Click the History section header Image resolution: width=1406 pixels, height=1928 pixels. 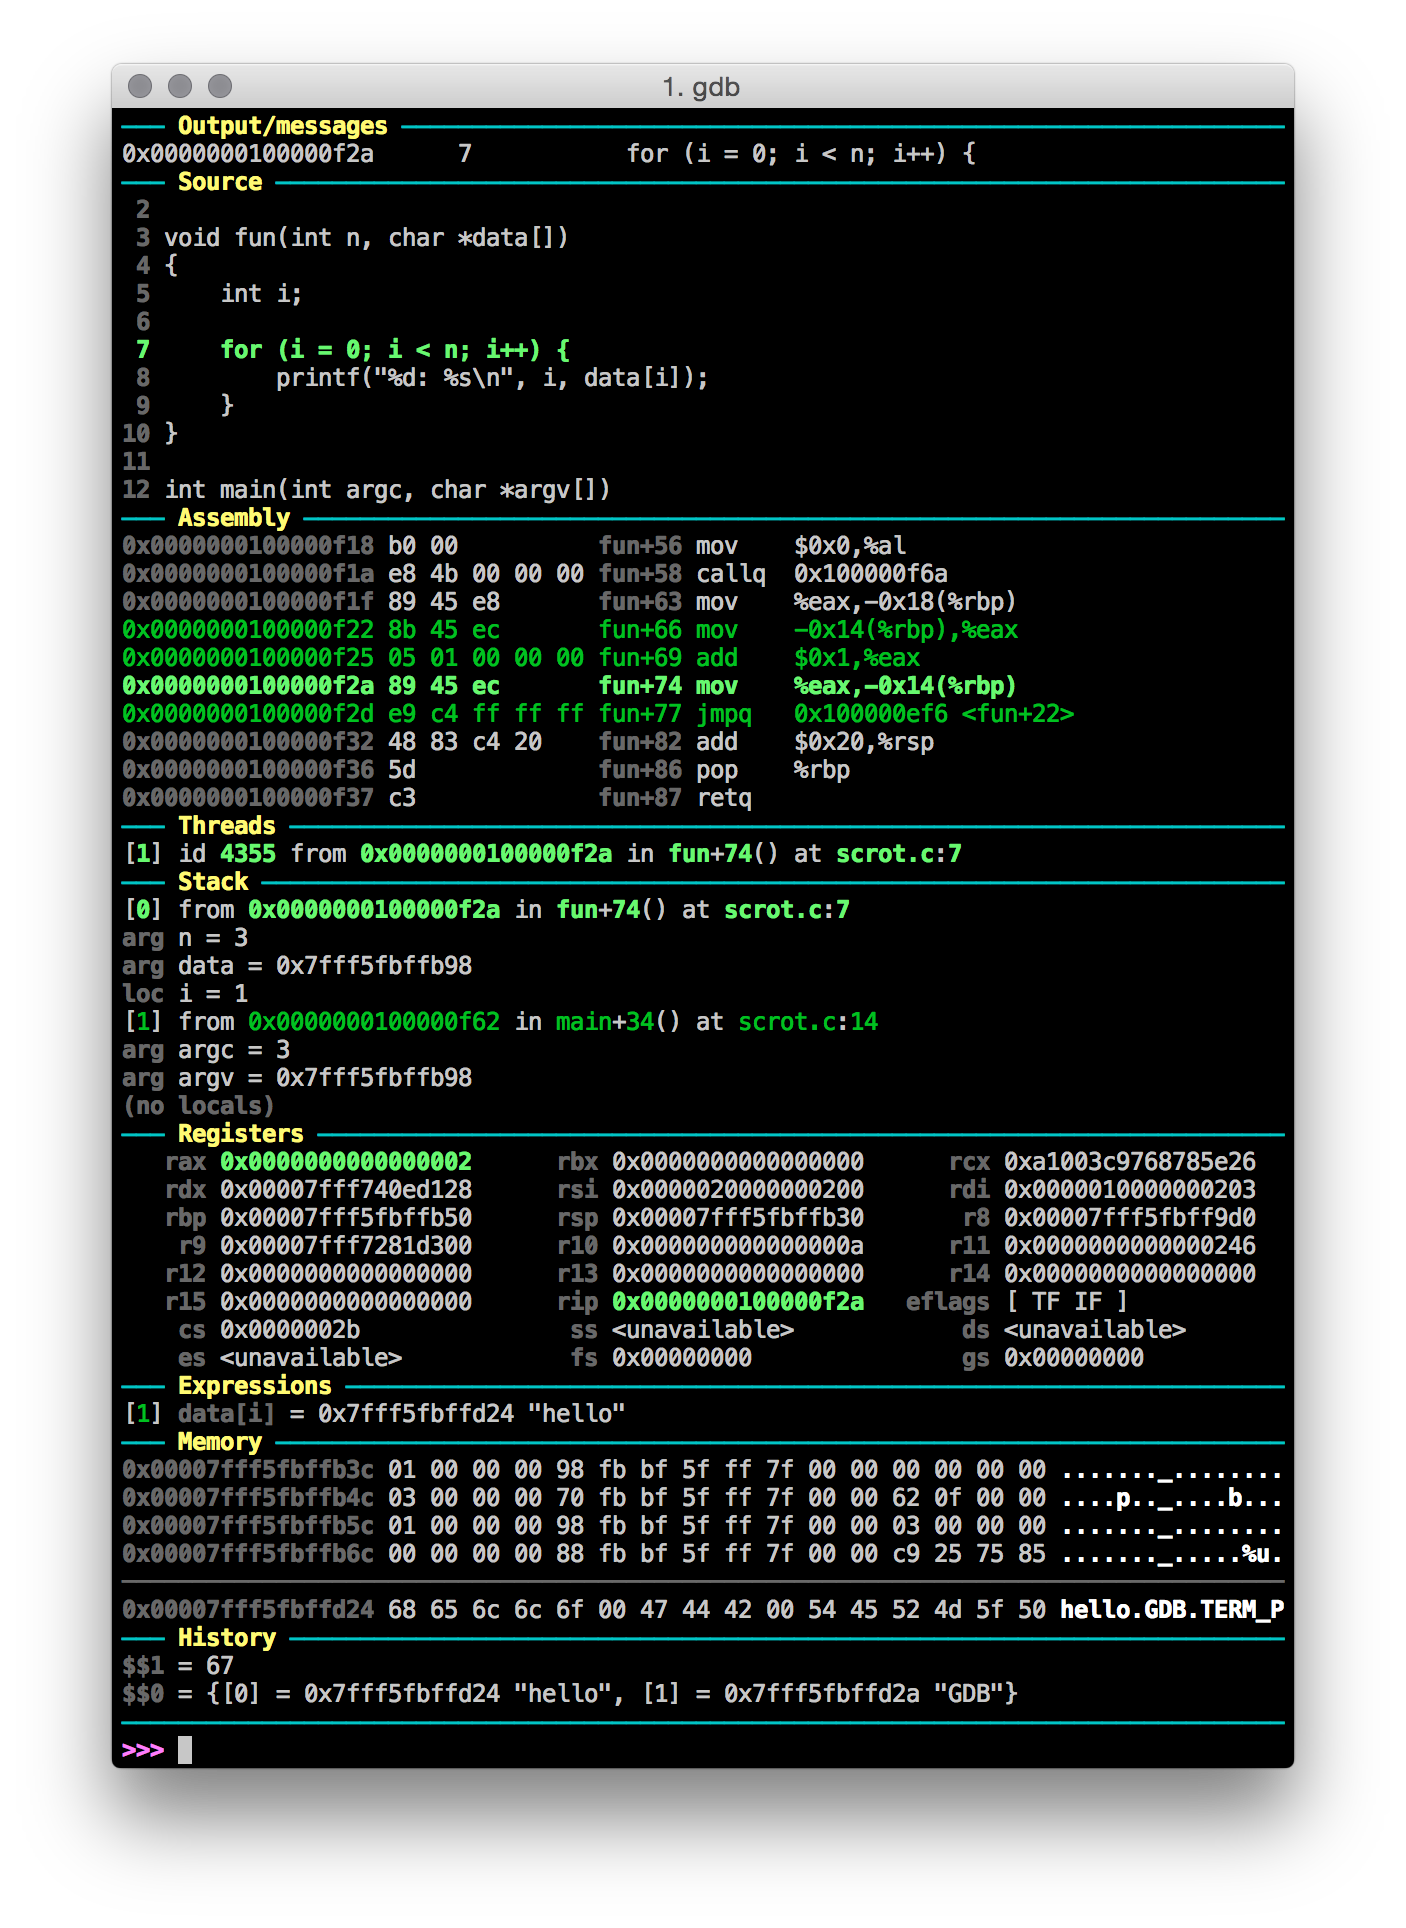227,1638
